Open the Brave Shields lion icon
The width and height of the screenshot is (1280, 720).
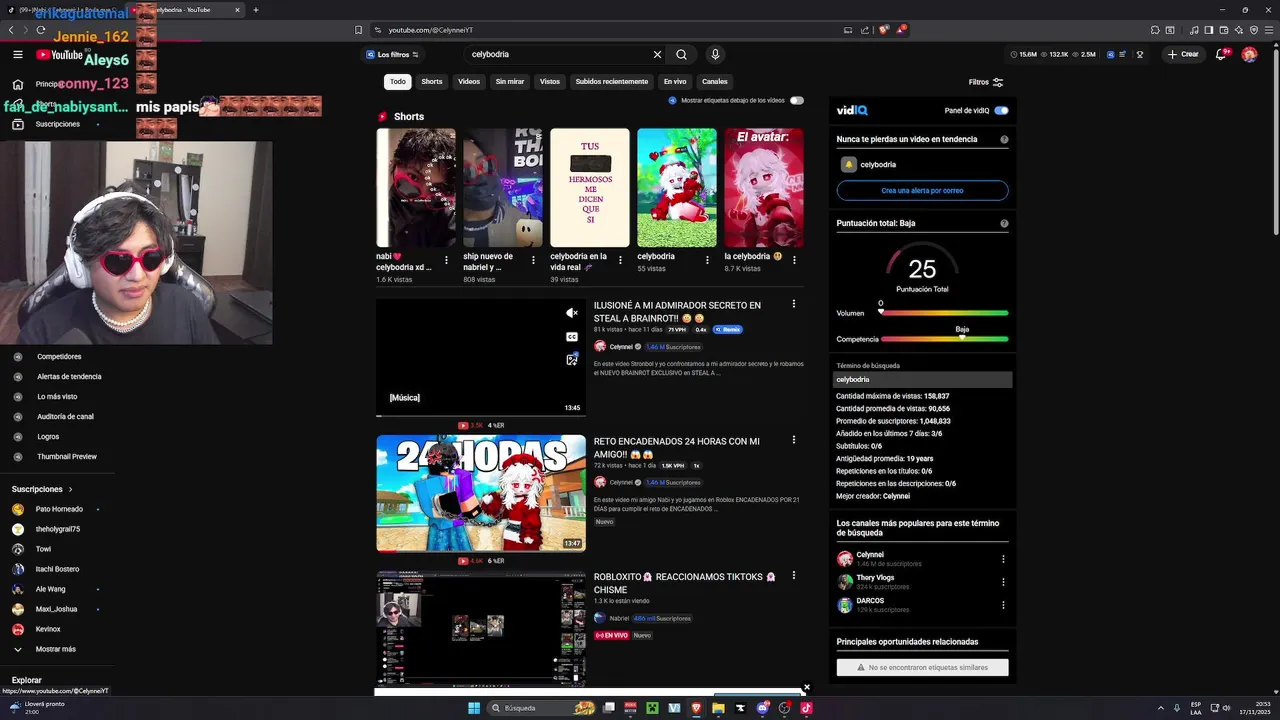pyautogui.click(x=883, y=30)
